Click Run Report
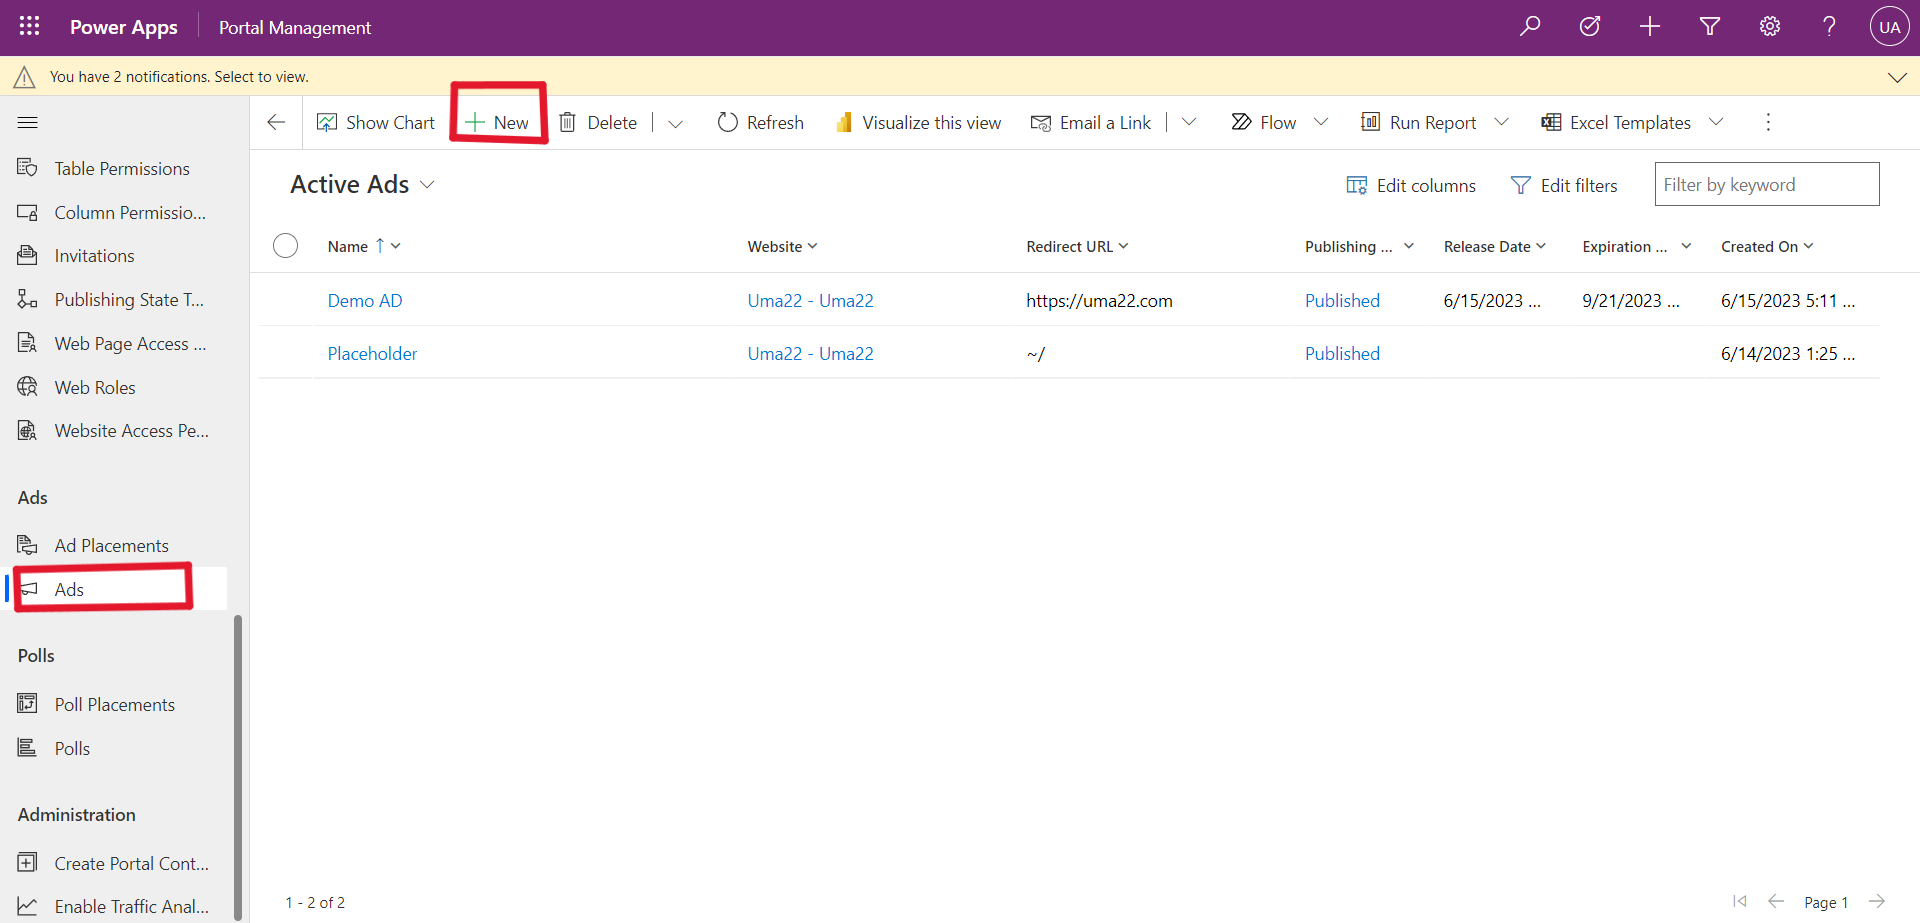1920x923 pixels. pyautogui.click(x=1419, y=122)
